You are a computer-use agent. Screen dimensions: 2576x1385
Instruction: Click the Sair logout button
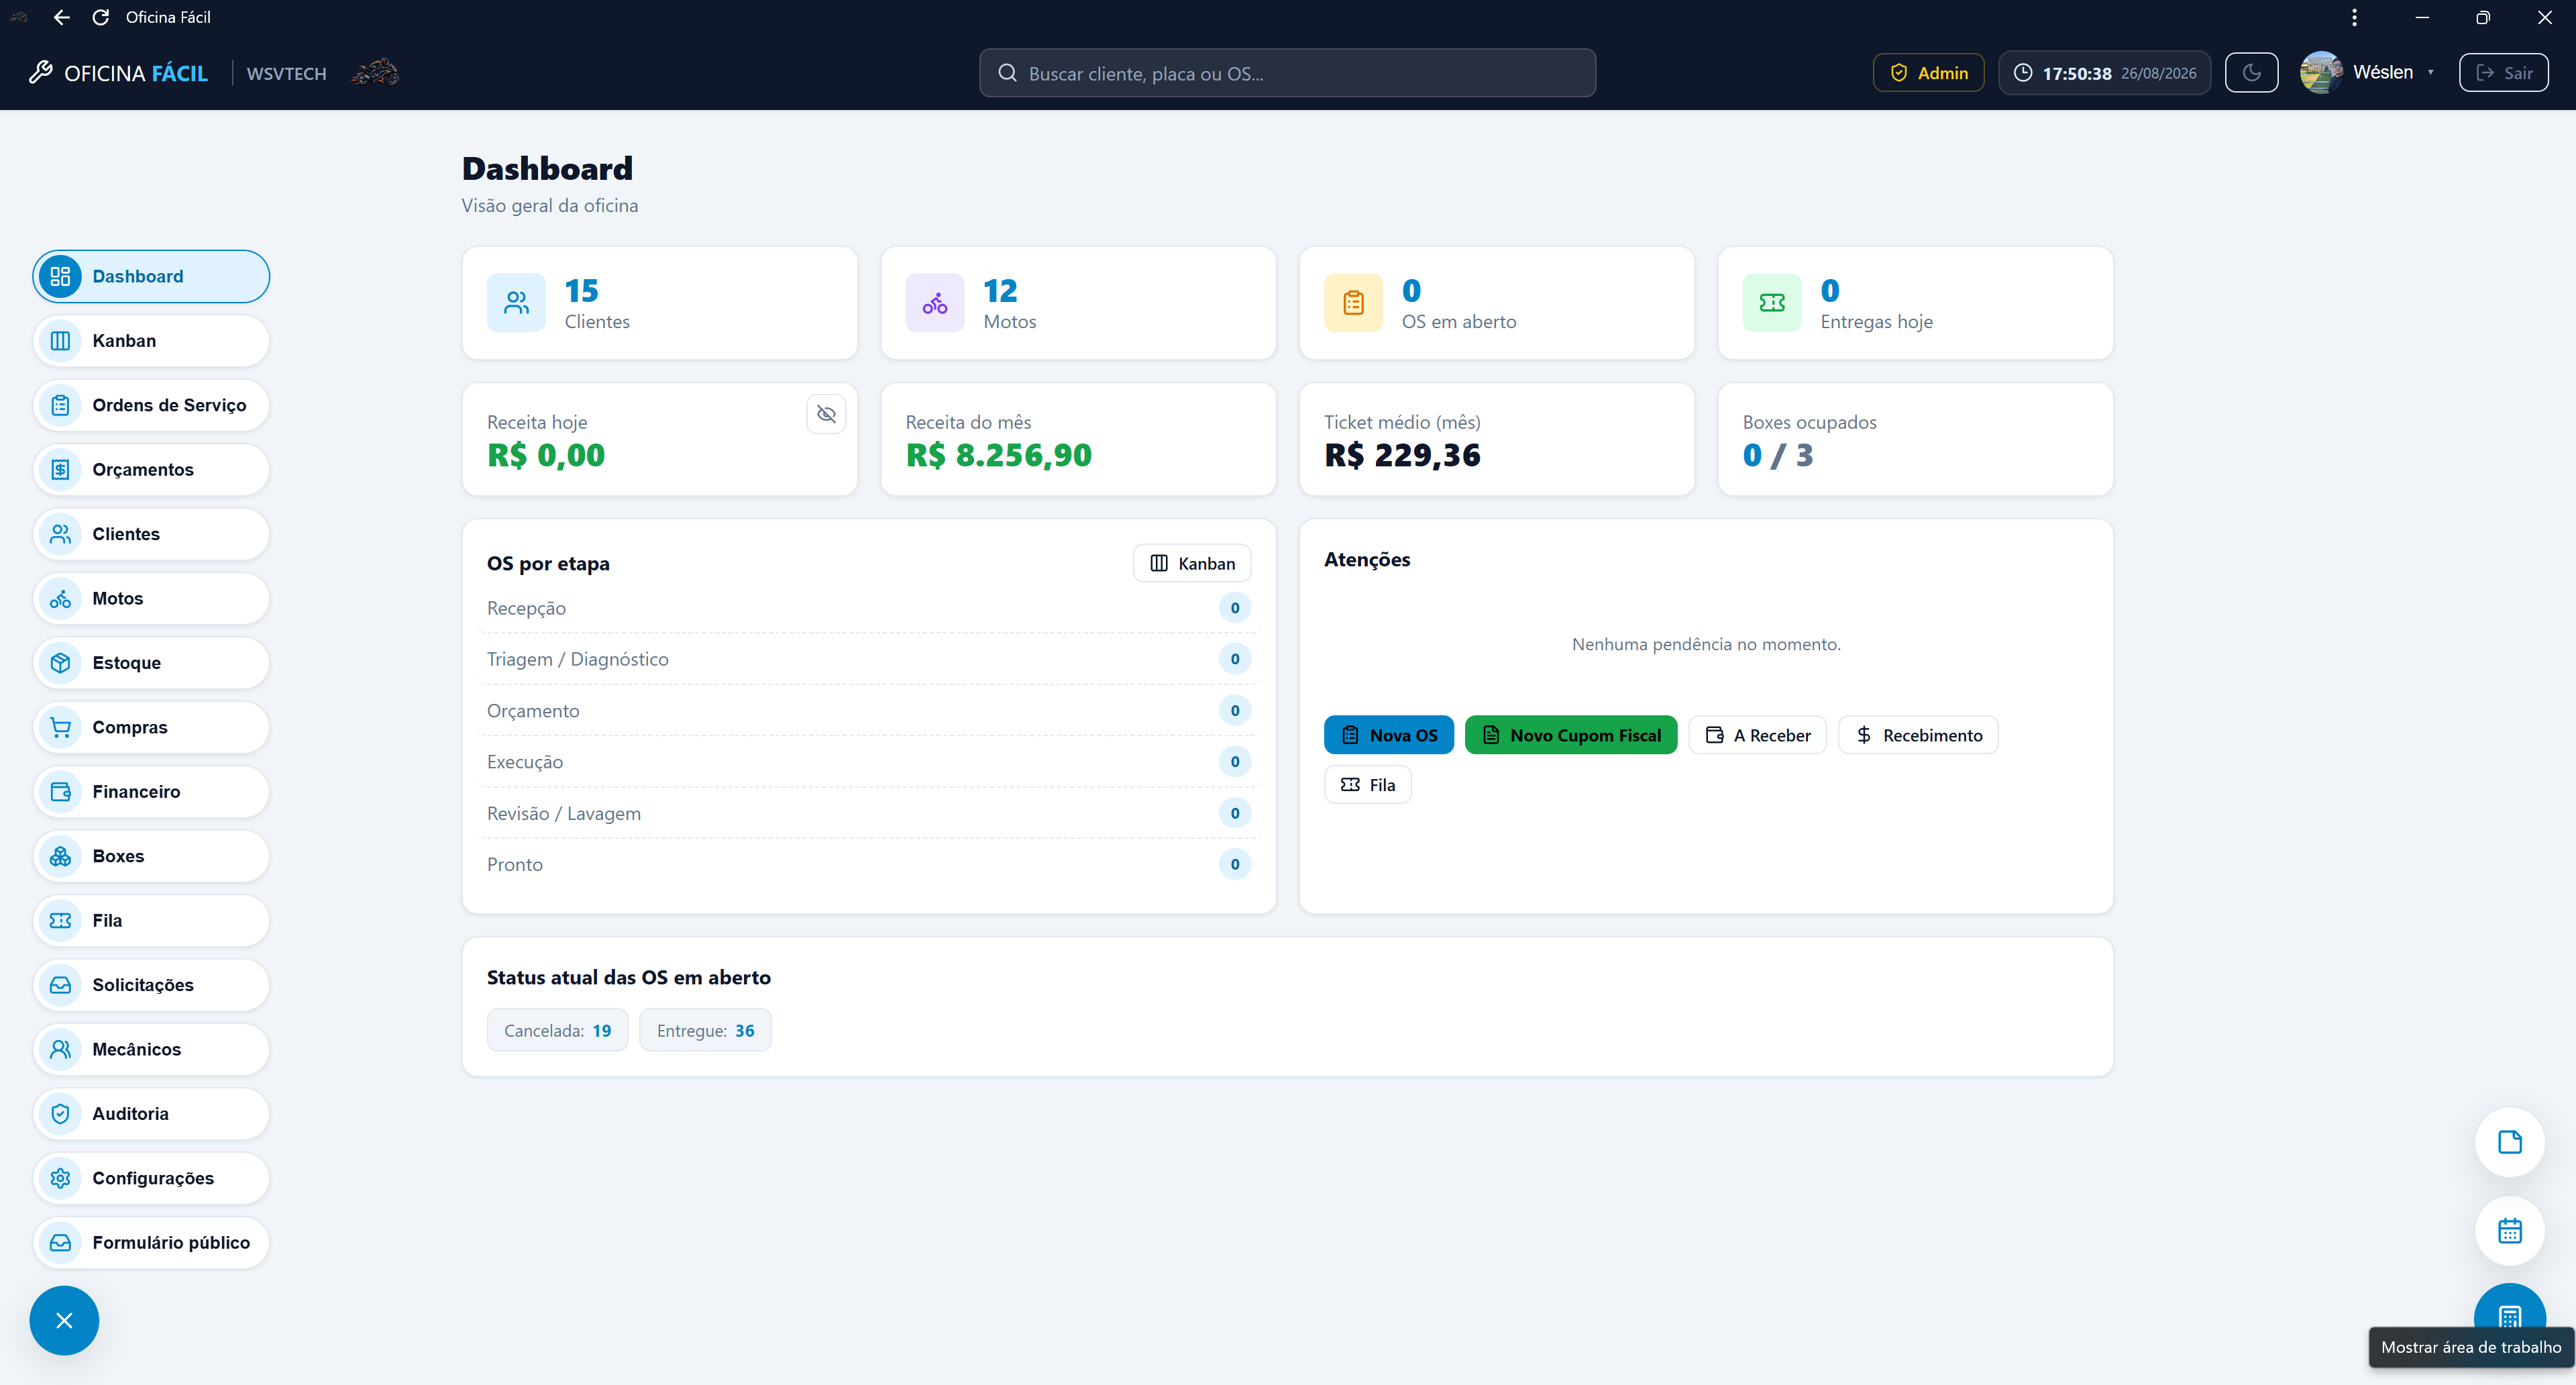pos(2503,73)
